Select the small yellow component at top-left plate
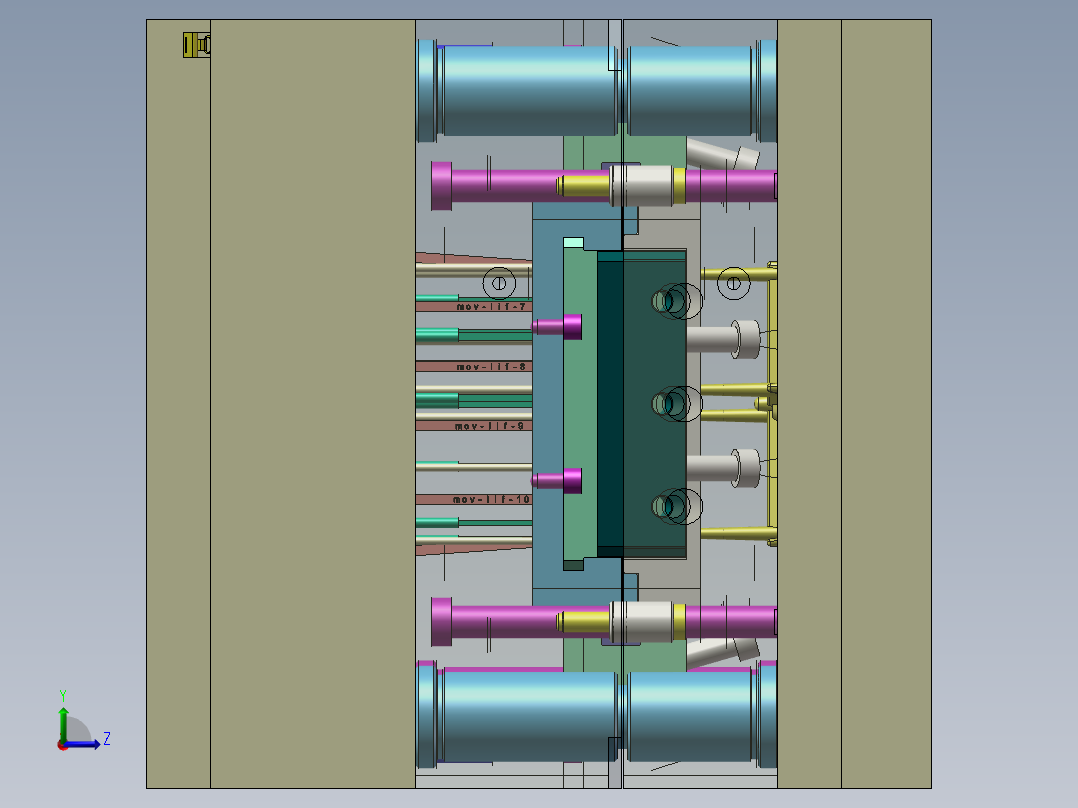Viewport: 1078px width, 808px height. (197, 45)
